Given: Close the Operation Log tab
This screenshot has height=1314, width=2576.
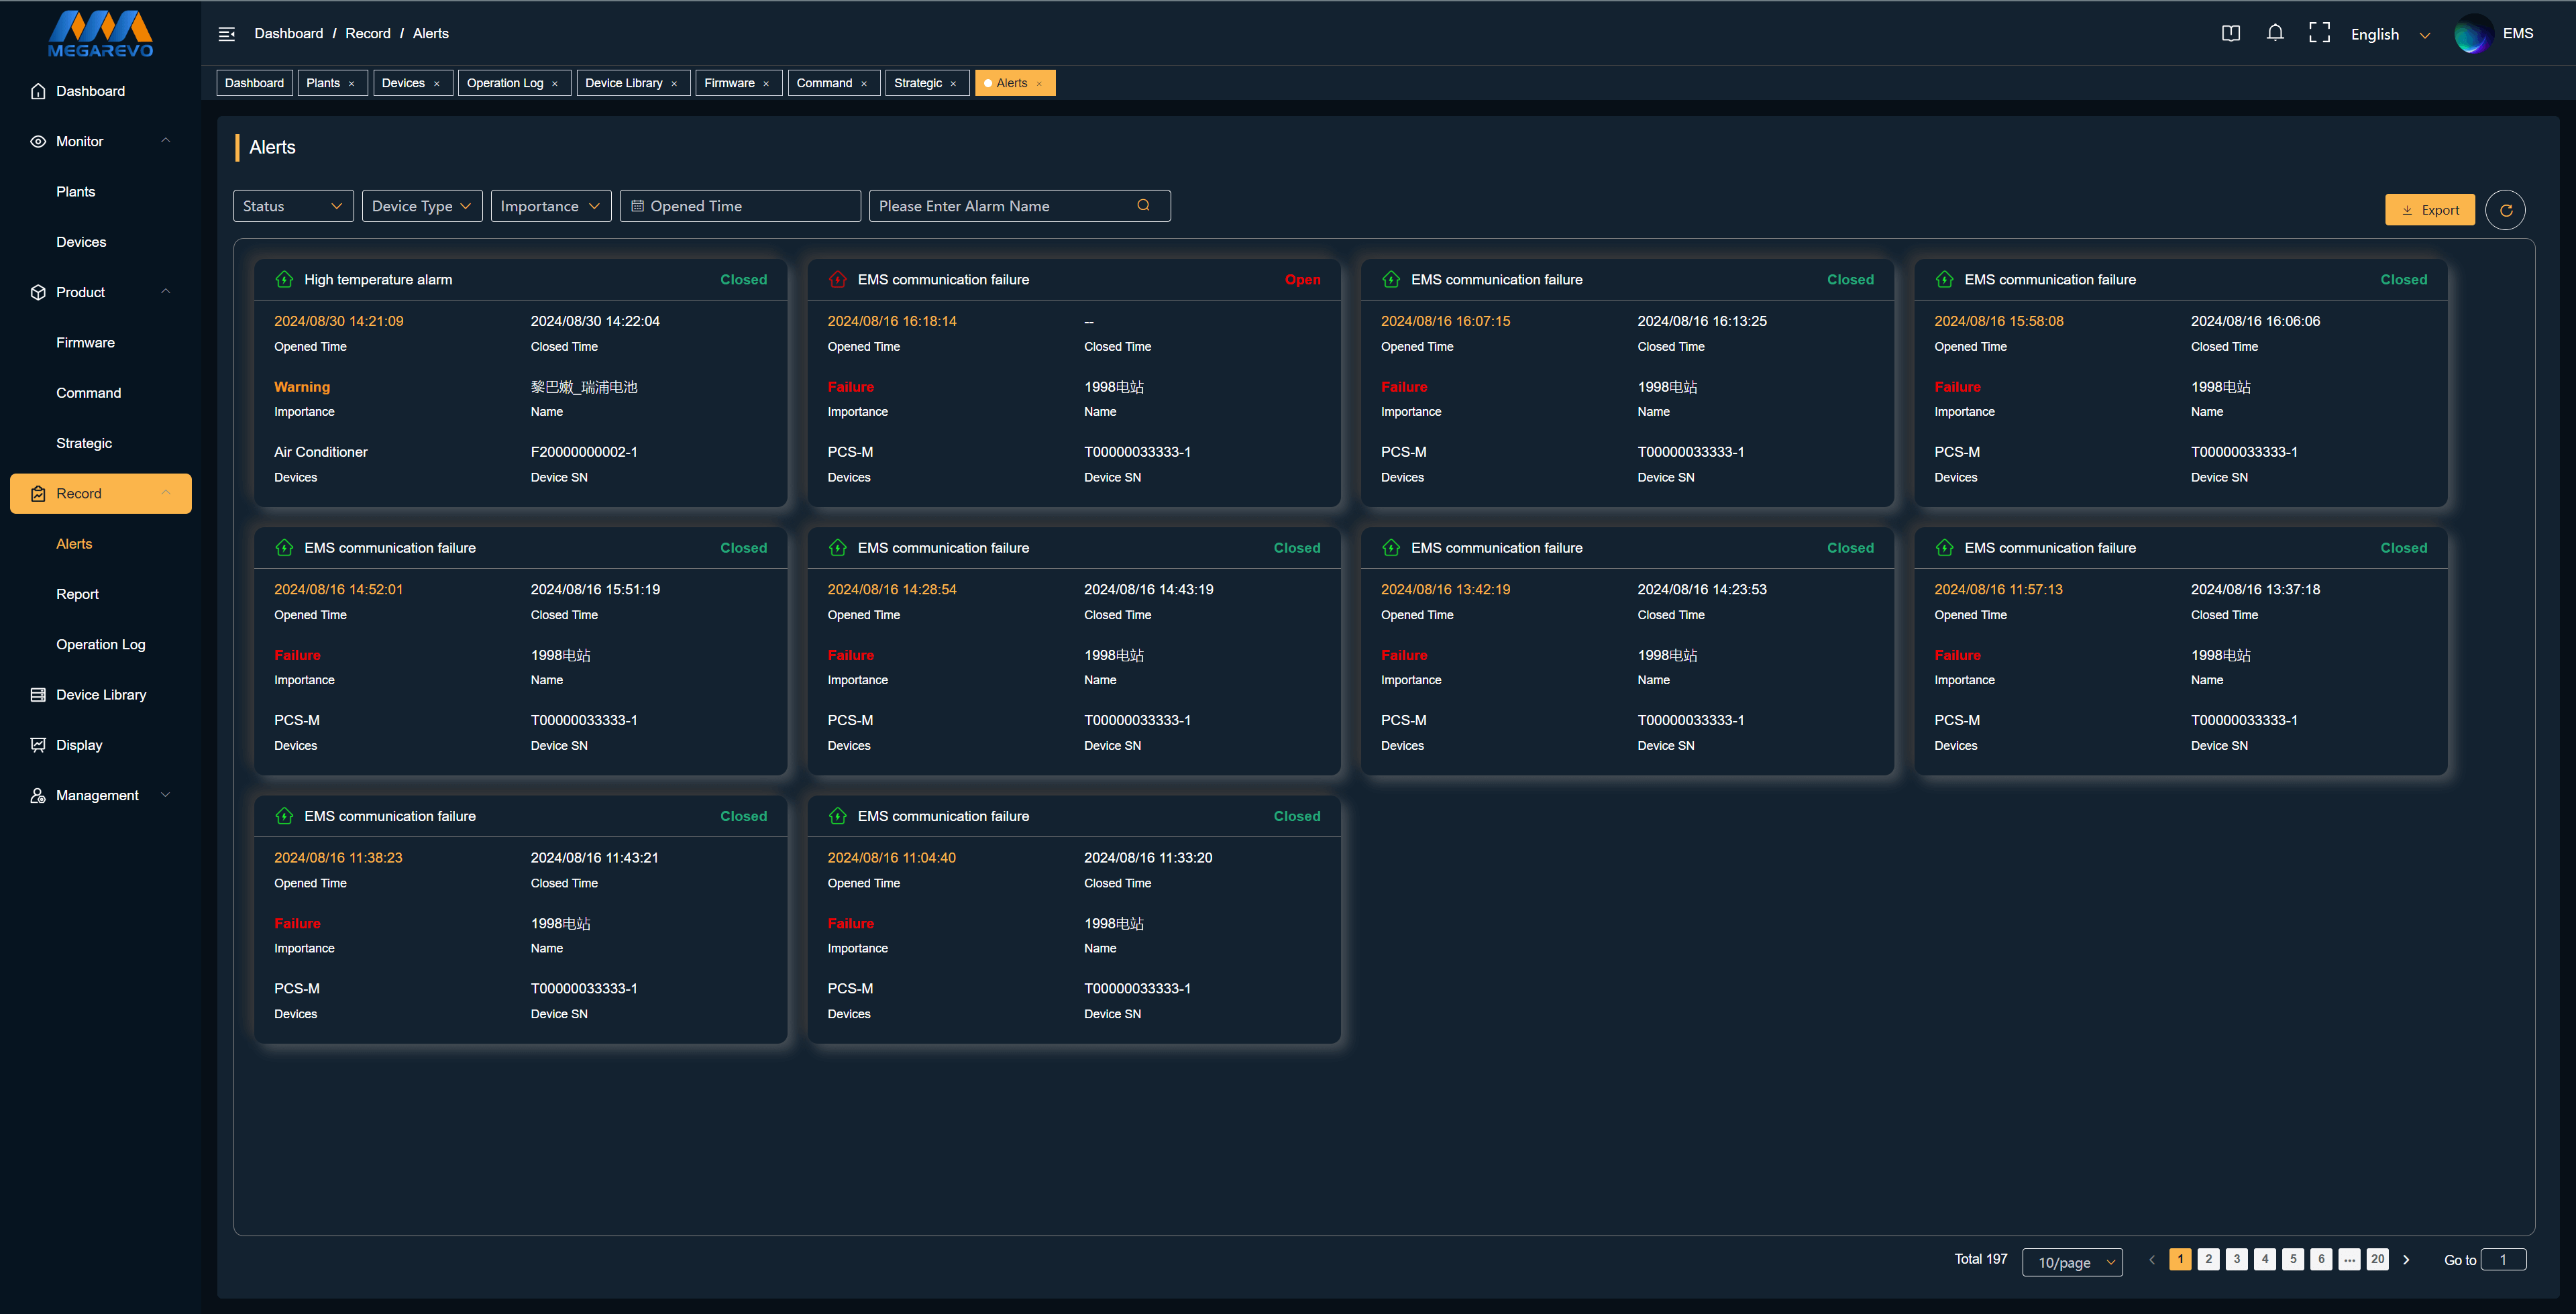Looking at the screenshot, I should pos(555,83).
